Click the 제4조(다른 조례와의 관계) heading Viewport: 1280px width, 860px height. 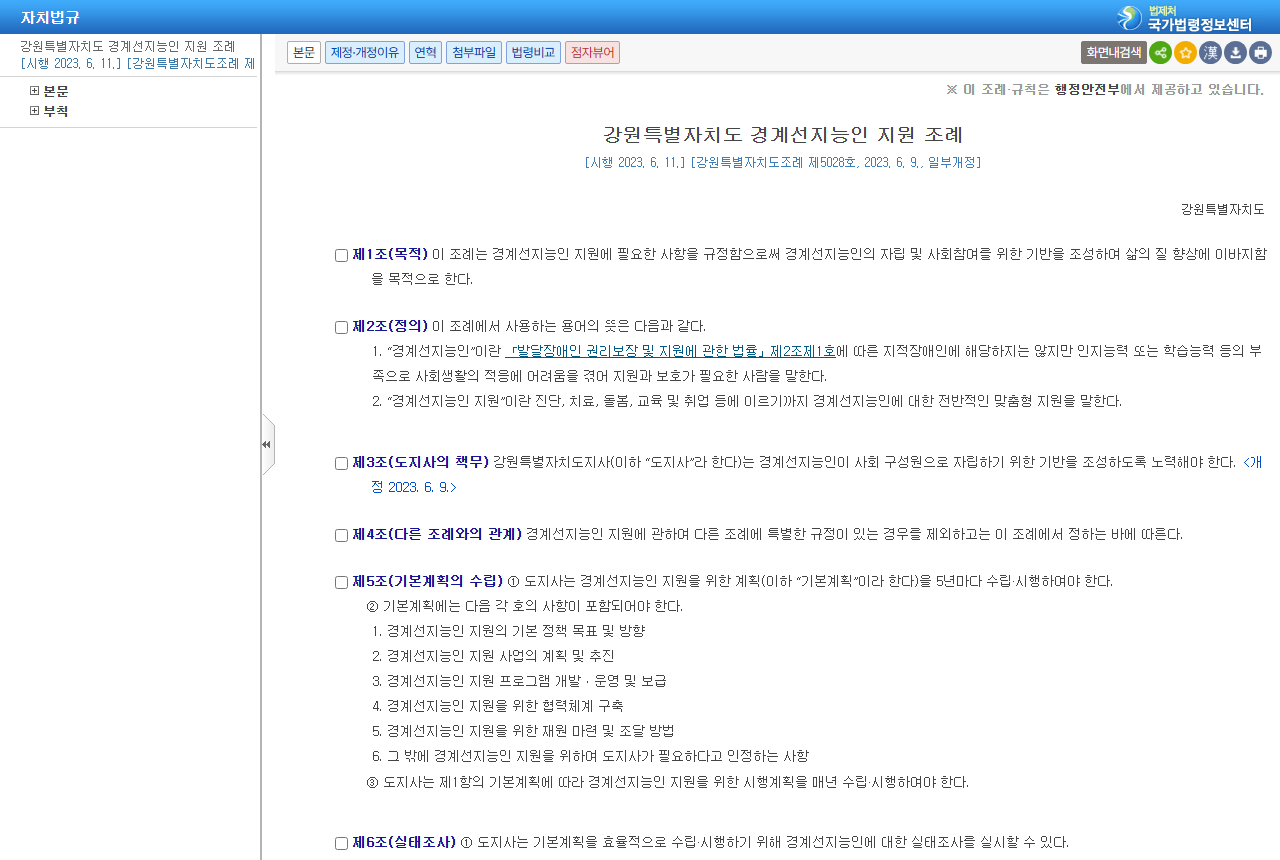[437, 534]
